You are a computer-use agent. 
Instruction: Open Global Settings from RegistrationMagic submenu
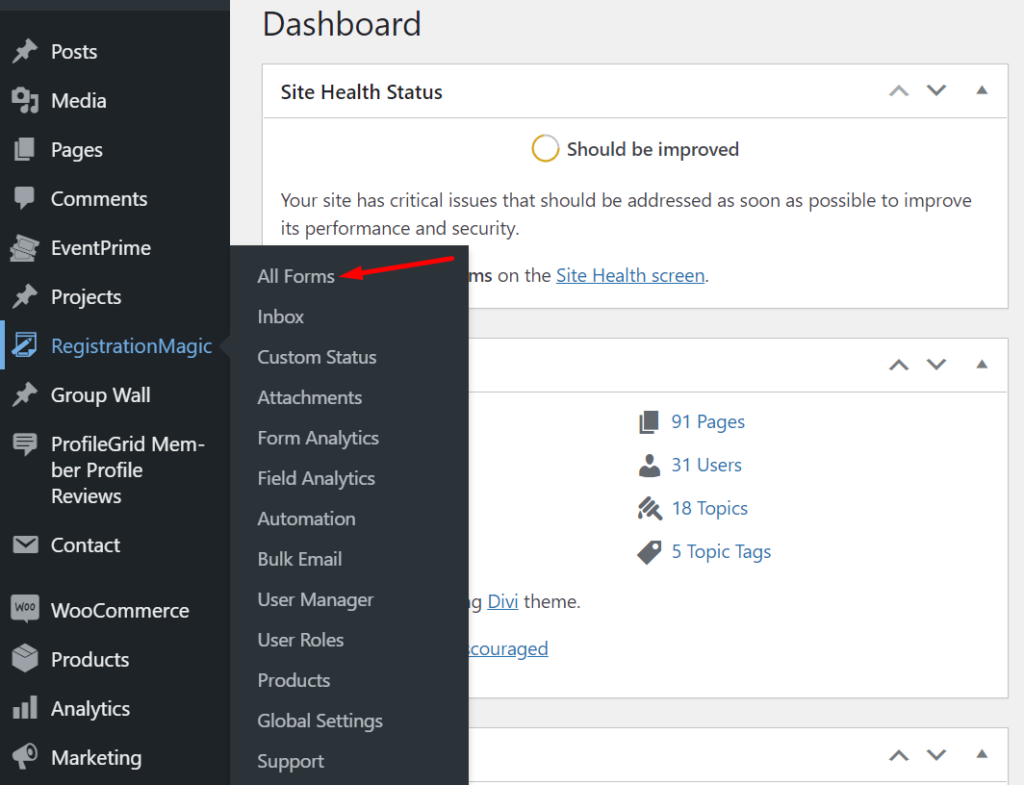pos(319,720)
